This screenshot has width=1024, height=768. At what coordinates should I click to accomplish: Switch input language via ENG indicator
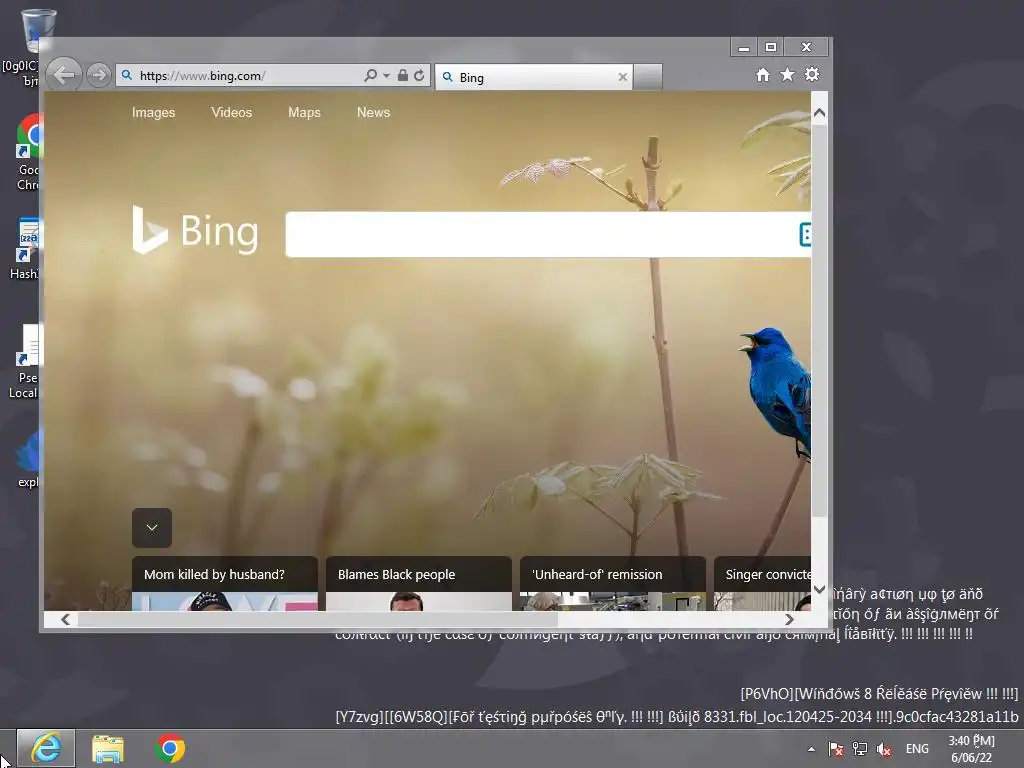coord(917,749)
